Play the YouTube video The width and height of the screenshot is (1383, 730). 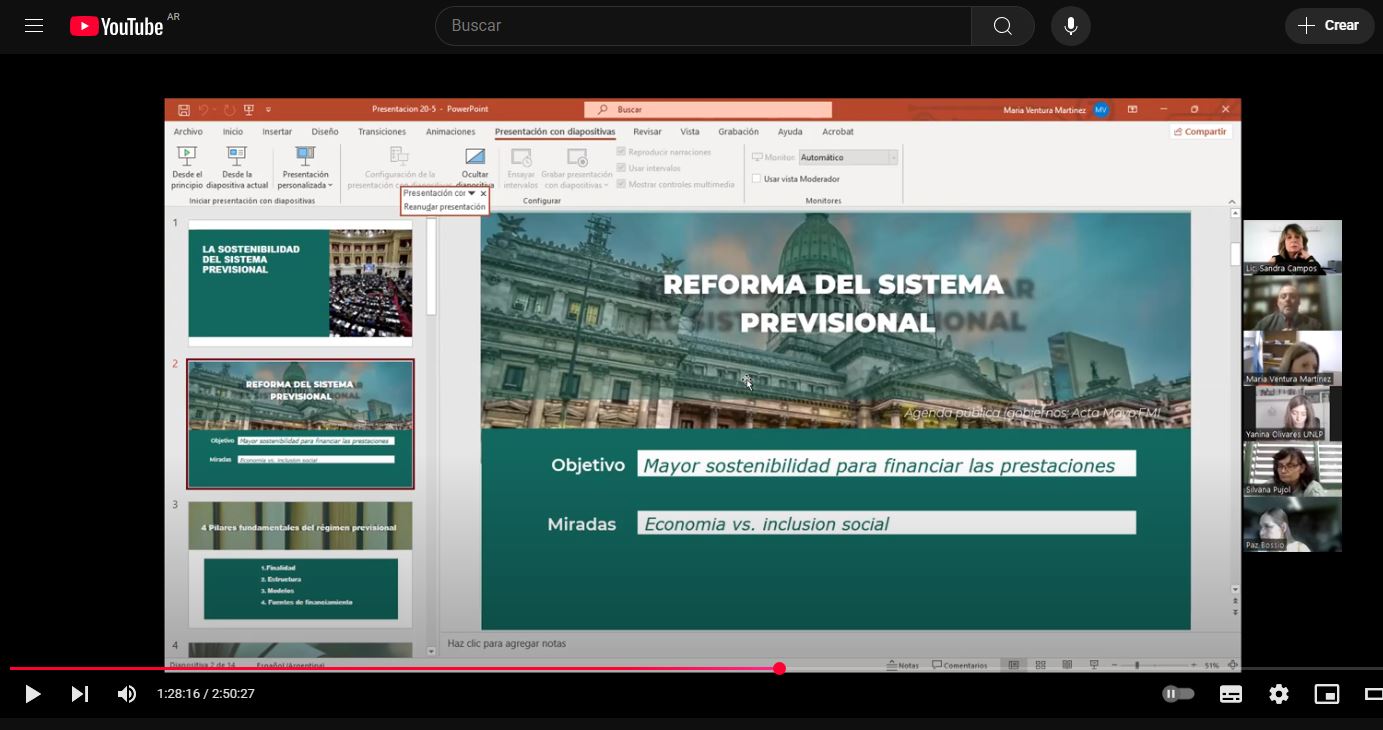(x=32, y=694)
